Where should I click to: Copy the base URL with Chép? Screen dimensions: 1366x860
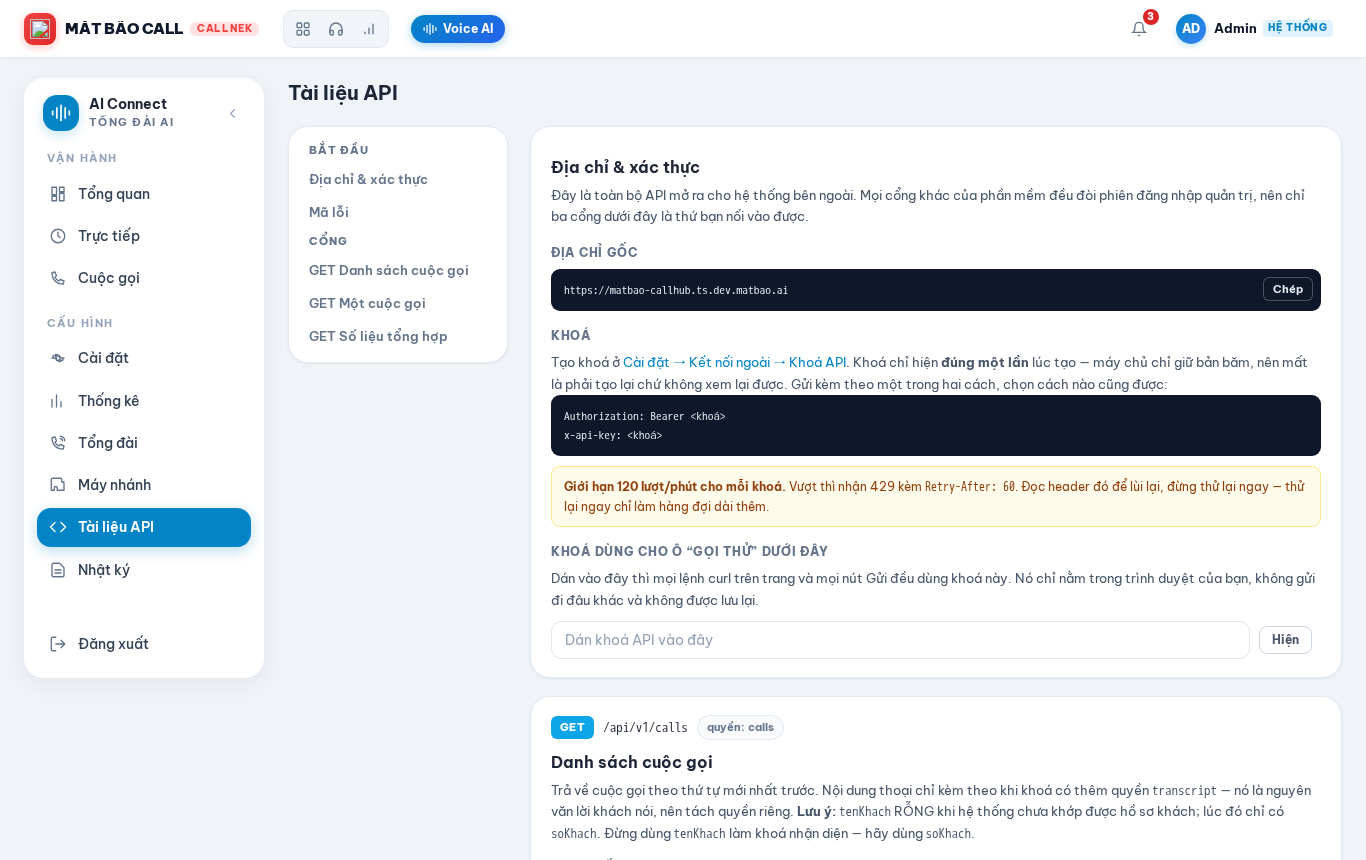click(1288, 289)
